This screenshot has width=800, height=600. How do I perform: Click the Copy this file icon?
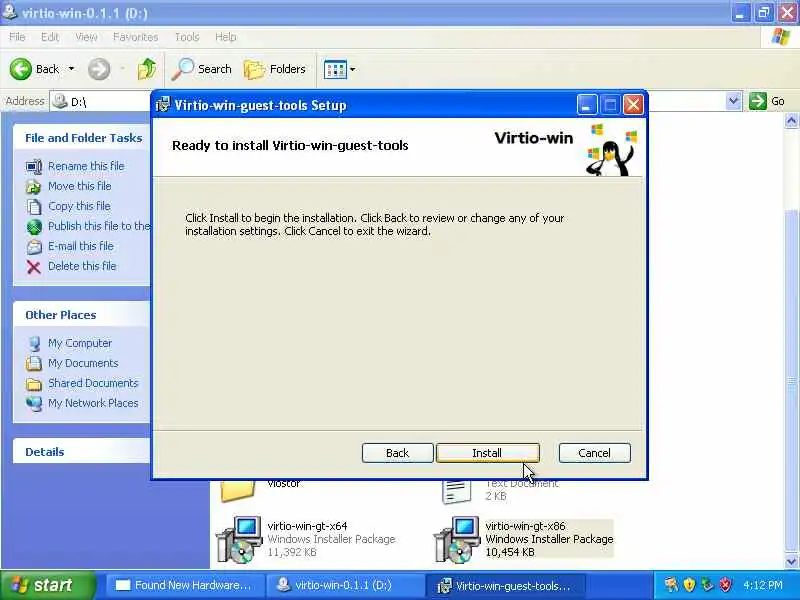(x=34, y=207)
